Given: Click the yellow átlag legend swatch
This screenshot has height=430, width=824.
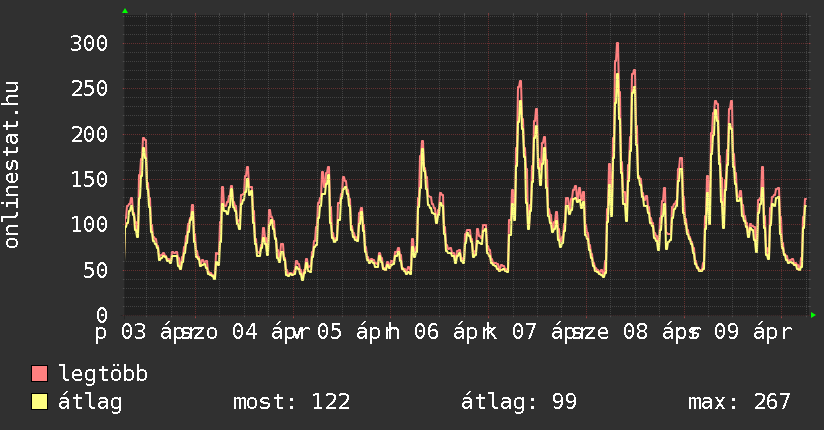Looking at the screenshot, I should 40,402.
